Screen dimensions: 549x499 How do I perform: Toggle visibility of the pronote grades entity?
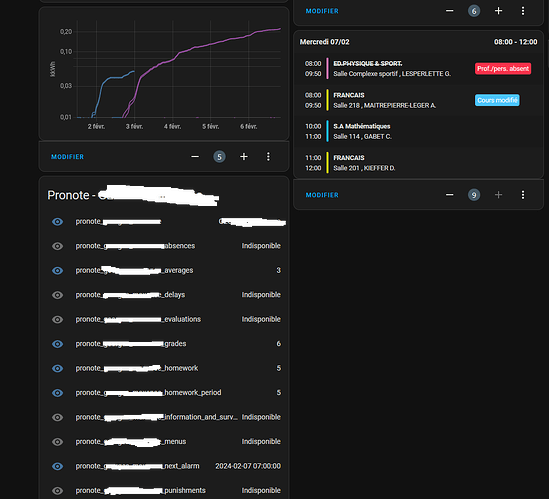coord(57,344)
